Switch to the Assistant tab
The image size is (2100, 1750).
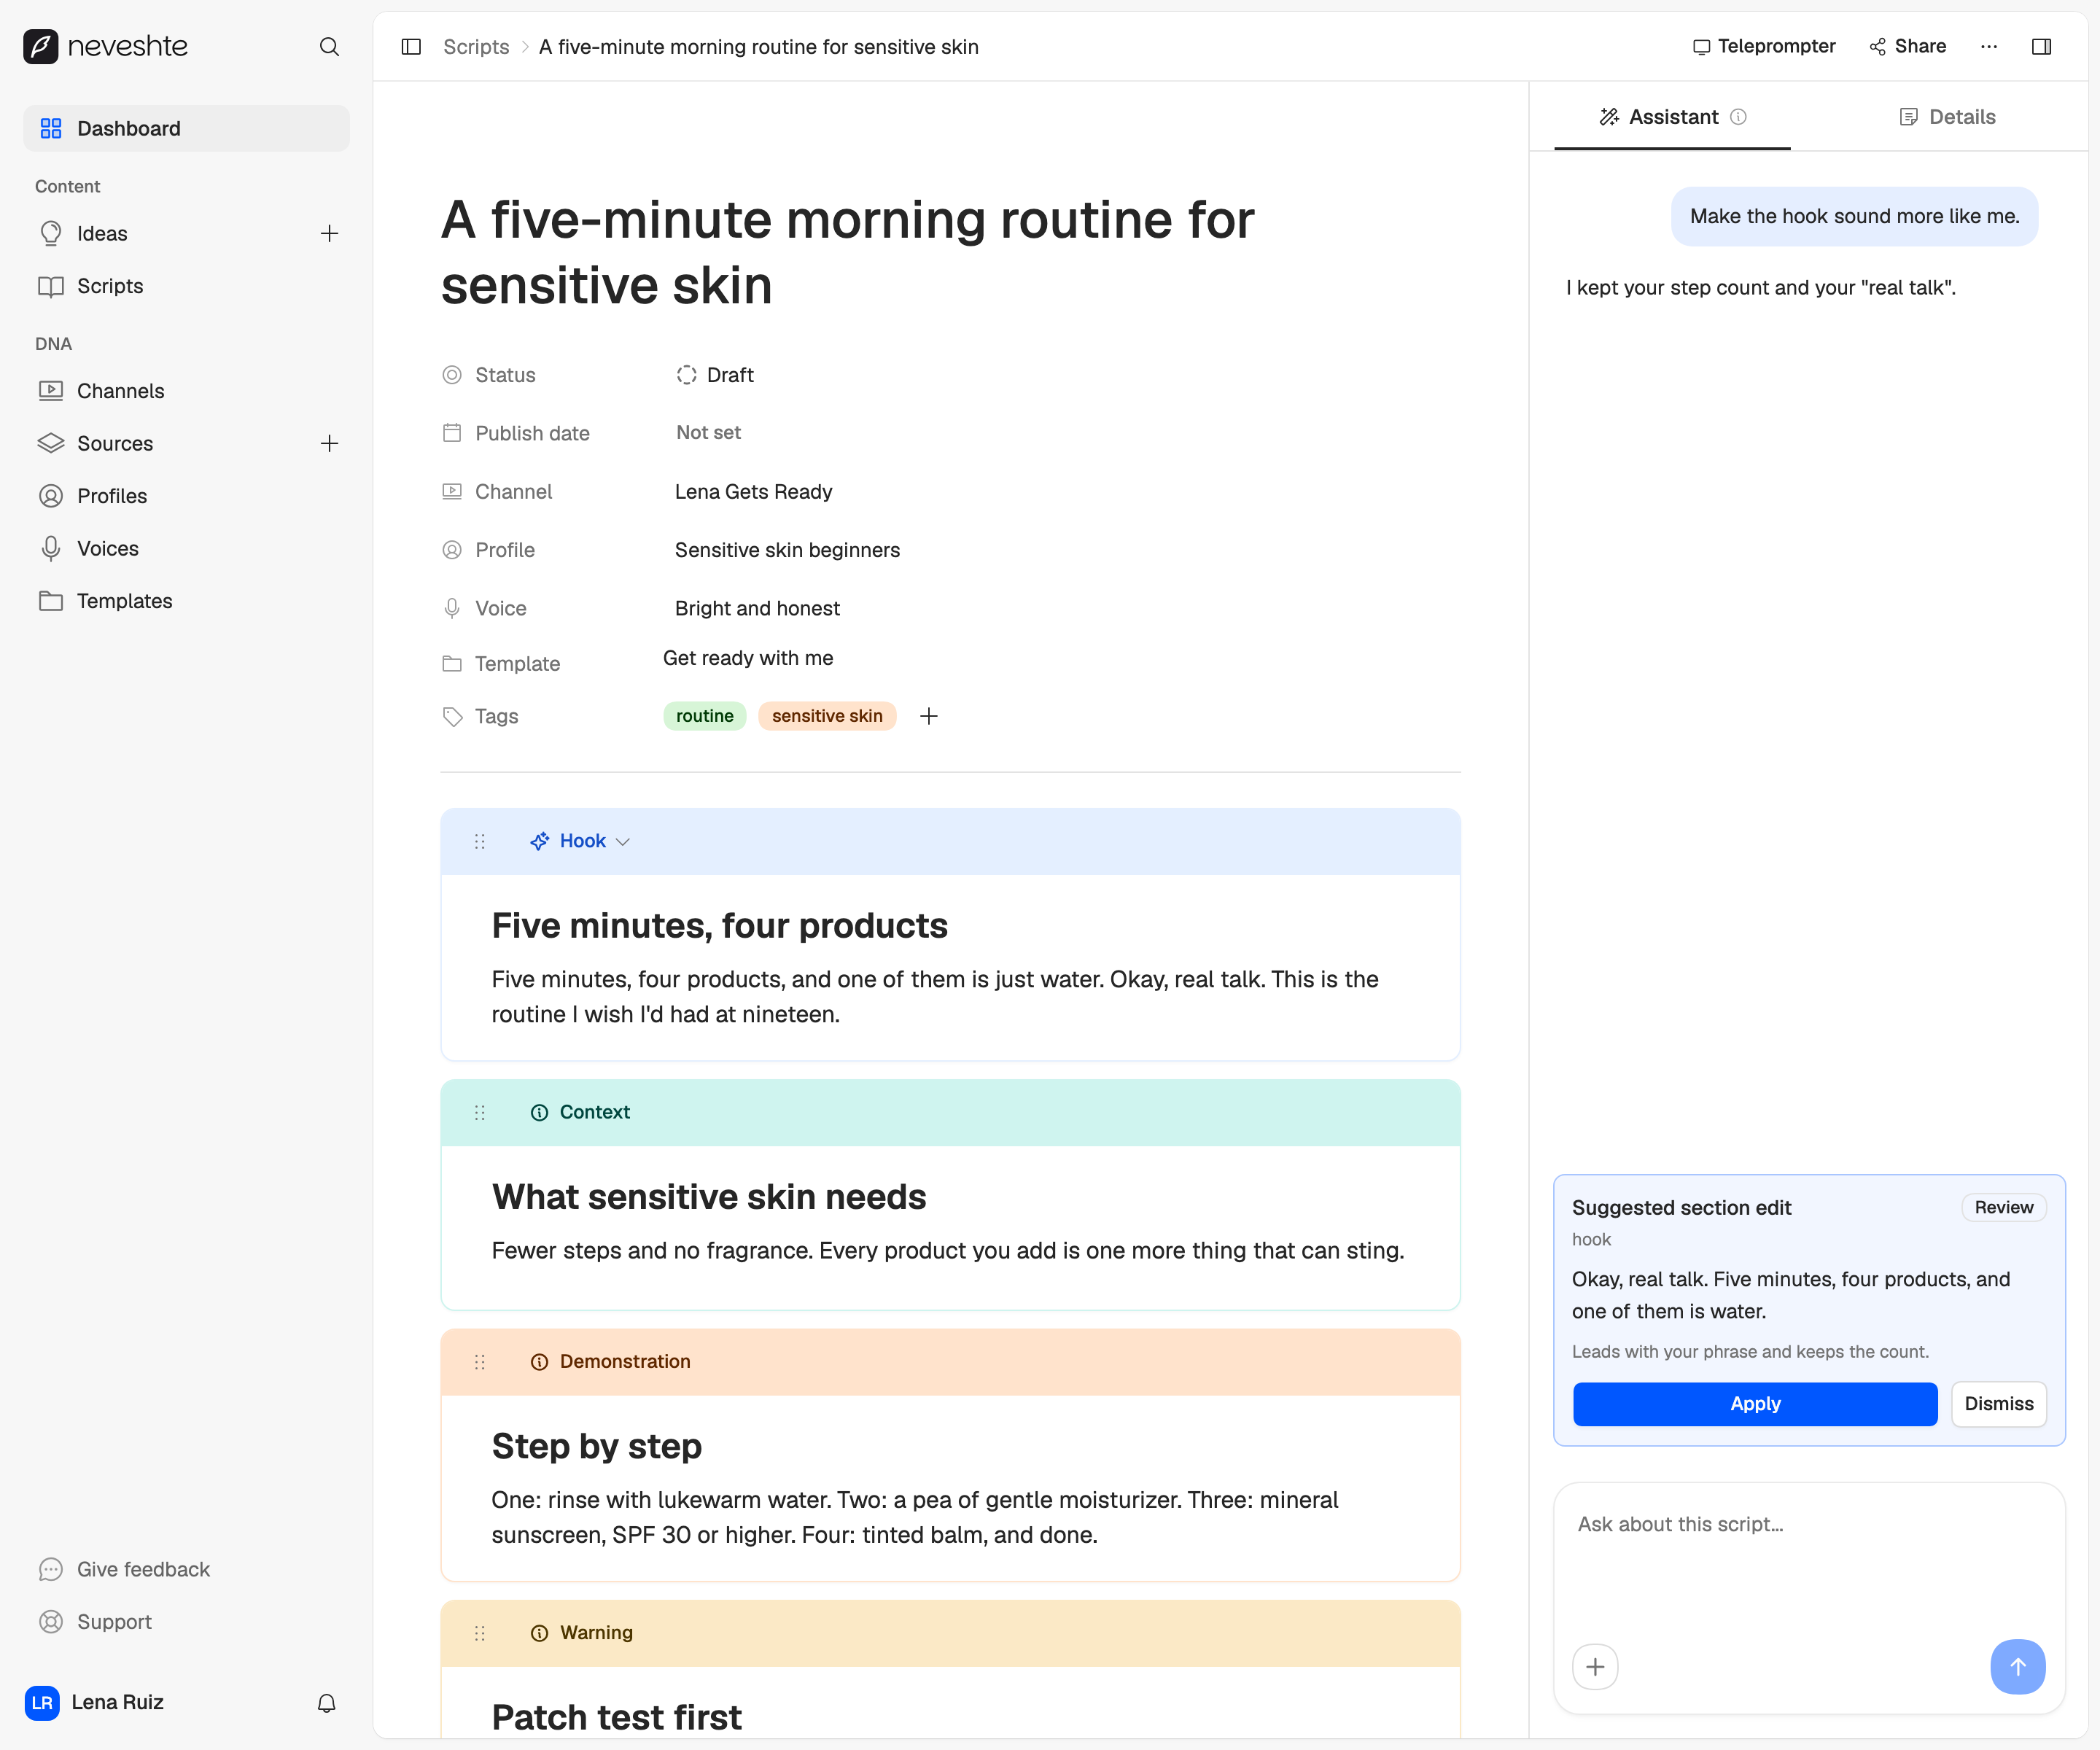click(x=1672, y=117)
